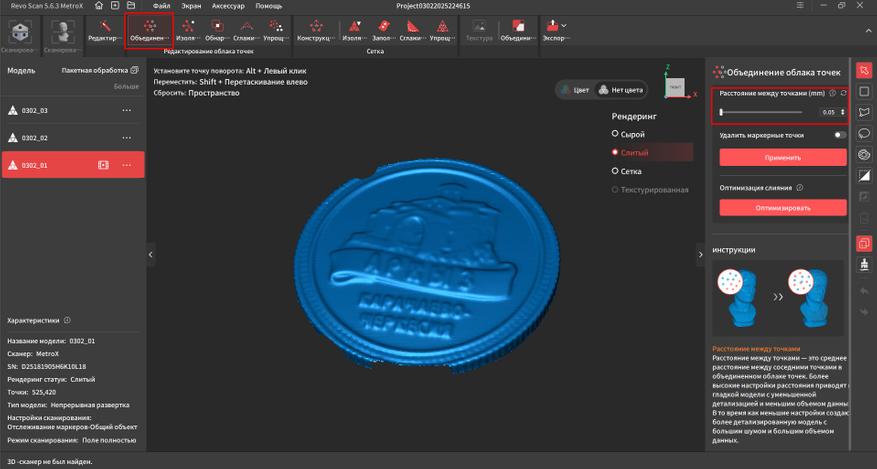Open options menu for 0302_01
The width and height of the screenshot is (877, 469).
pos(127,165)
